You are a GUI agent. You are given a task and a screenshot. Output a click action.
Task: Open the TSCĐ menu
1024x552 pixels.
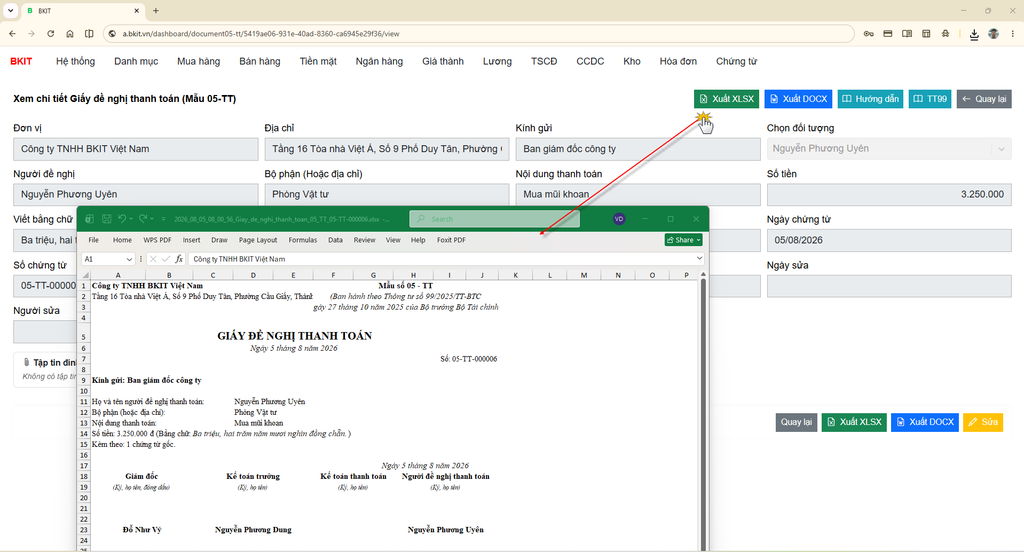544,61
